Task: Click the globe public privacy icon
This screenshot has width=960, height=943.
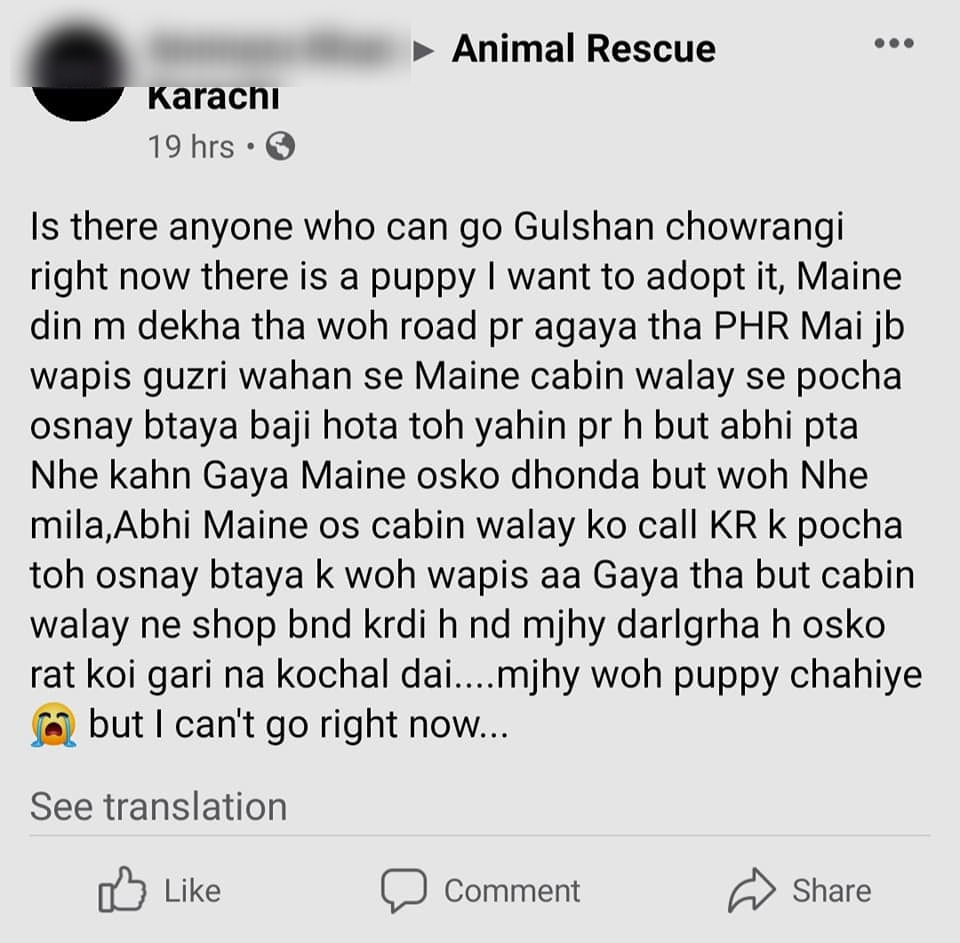Action: pyautogui.click(x=280, y=146)
